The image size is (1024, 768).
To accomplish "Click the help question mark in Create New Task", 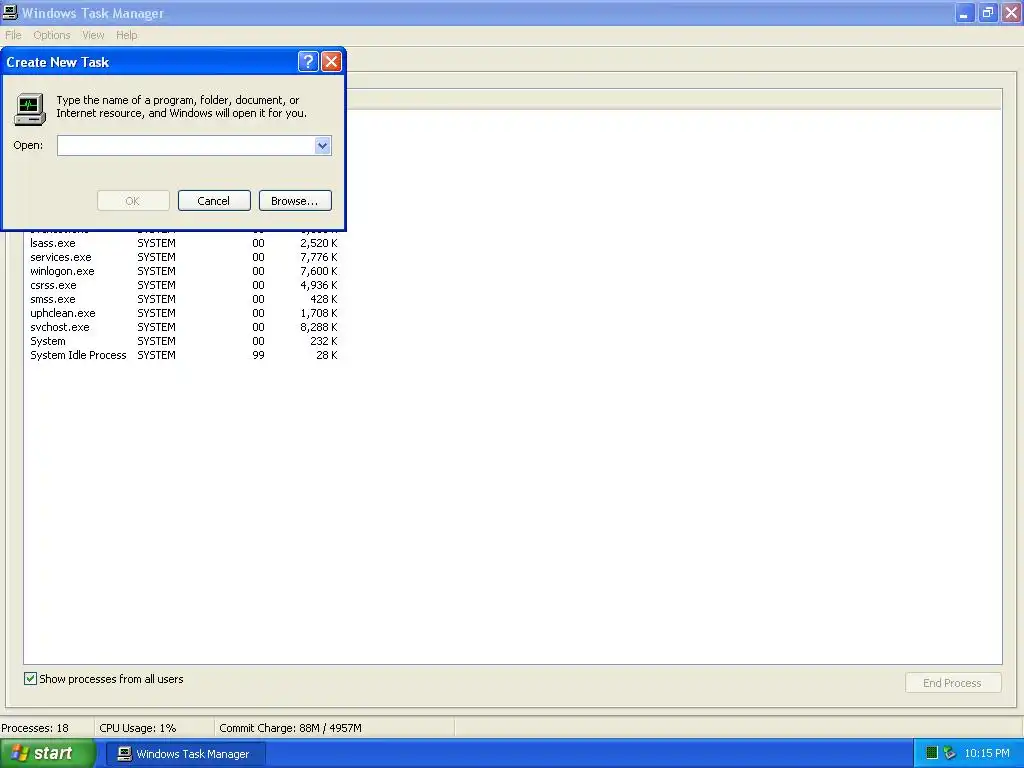I will (x=308, y=62).
